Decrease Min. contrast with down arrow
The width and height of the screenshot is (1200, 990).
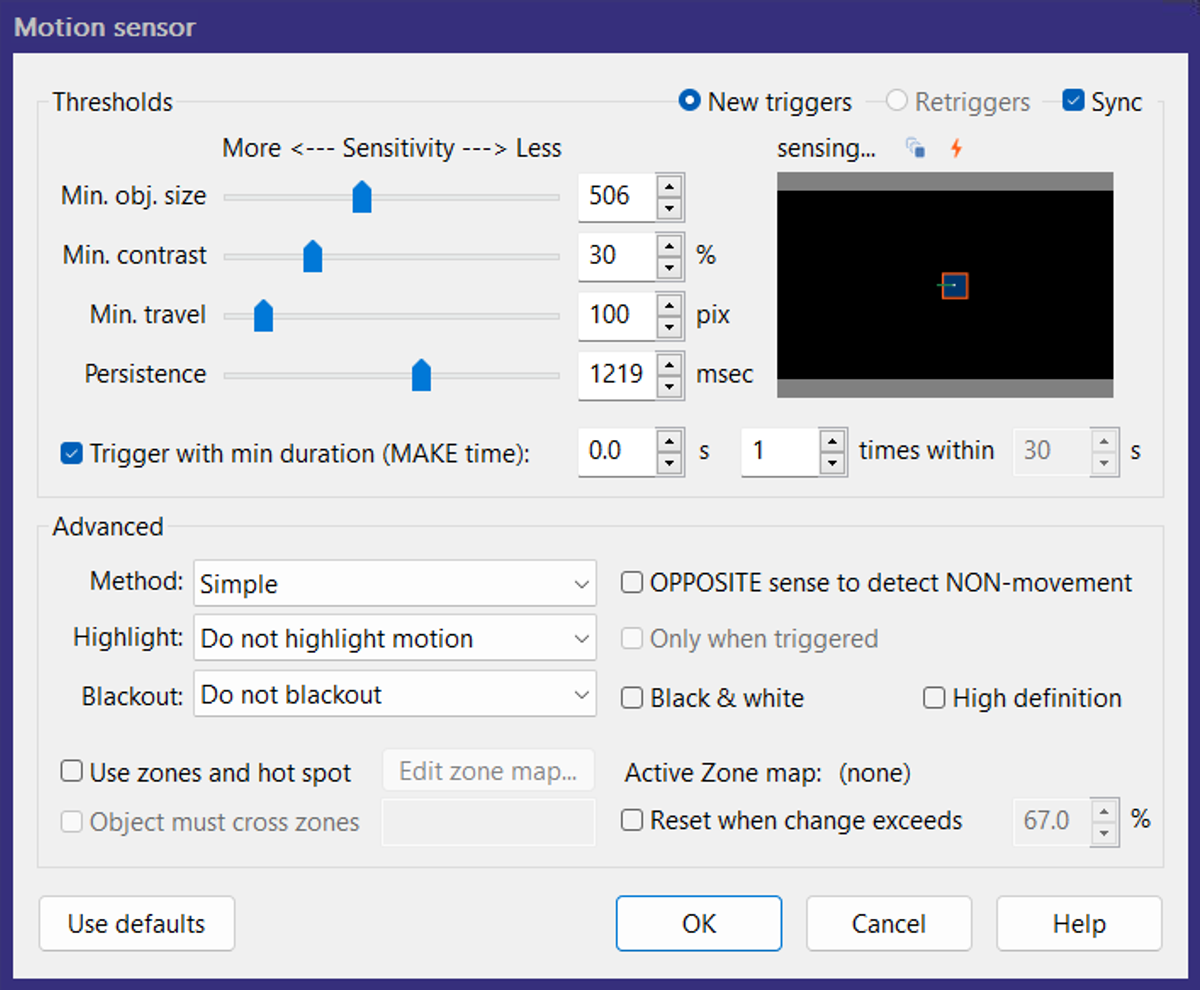(x=670, y=268)
